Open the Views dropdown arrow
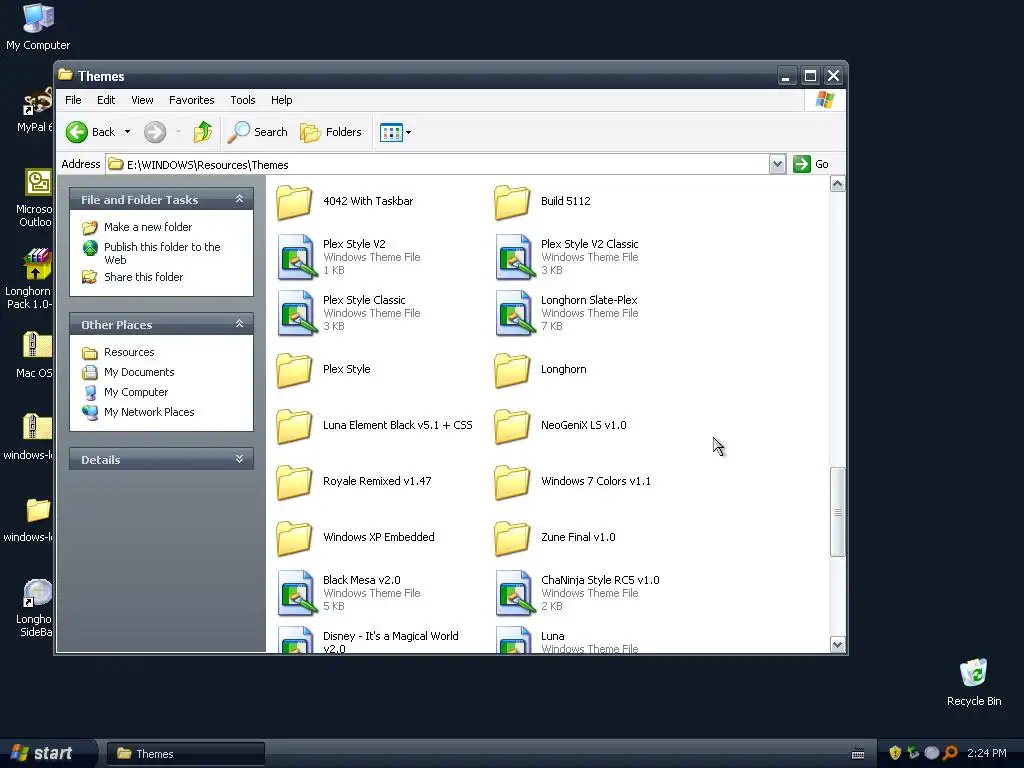Screen dimensions: 1024x768 (x=409, y=133)
